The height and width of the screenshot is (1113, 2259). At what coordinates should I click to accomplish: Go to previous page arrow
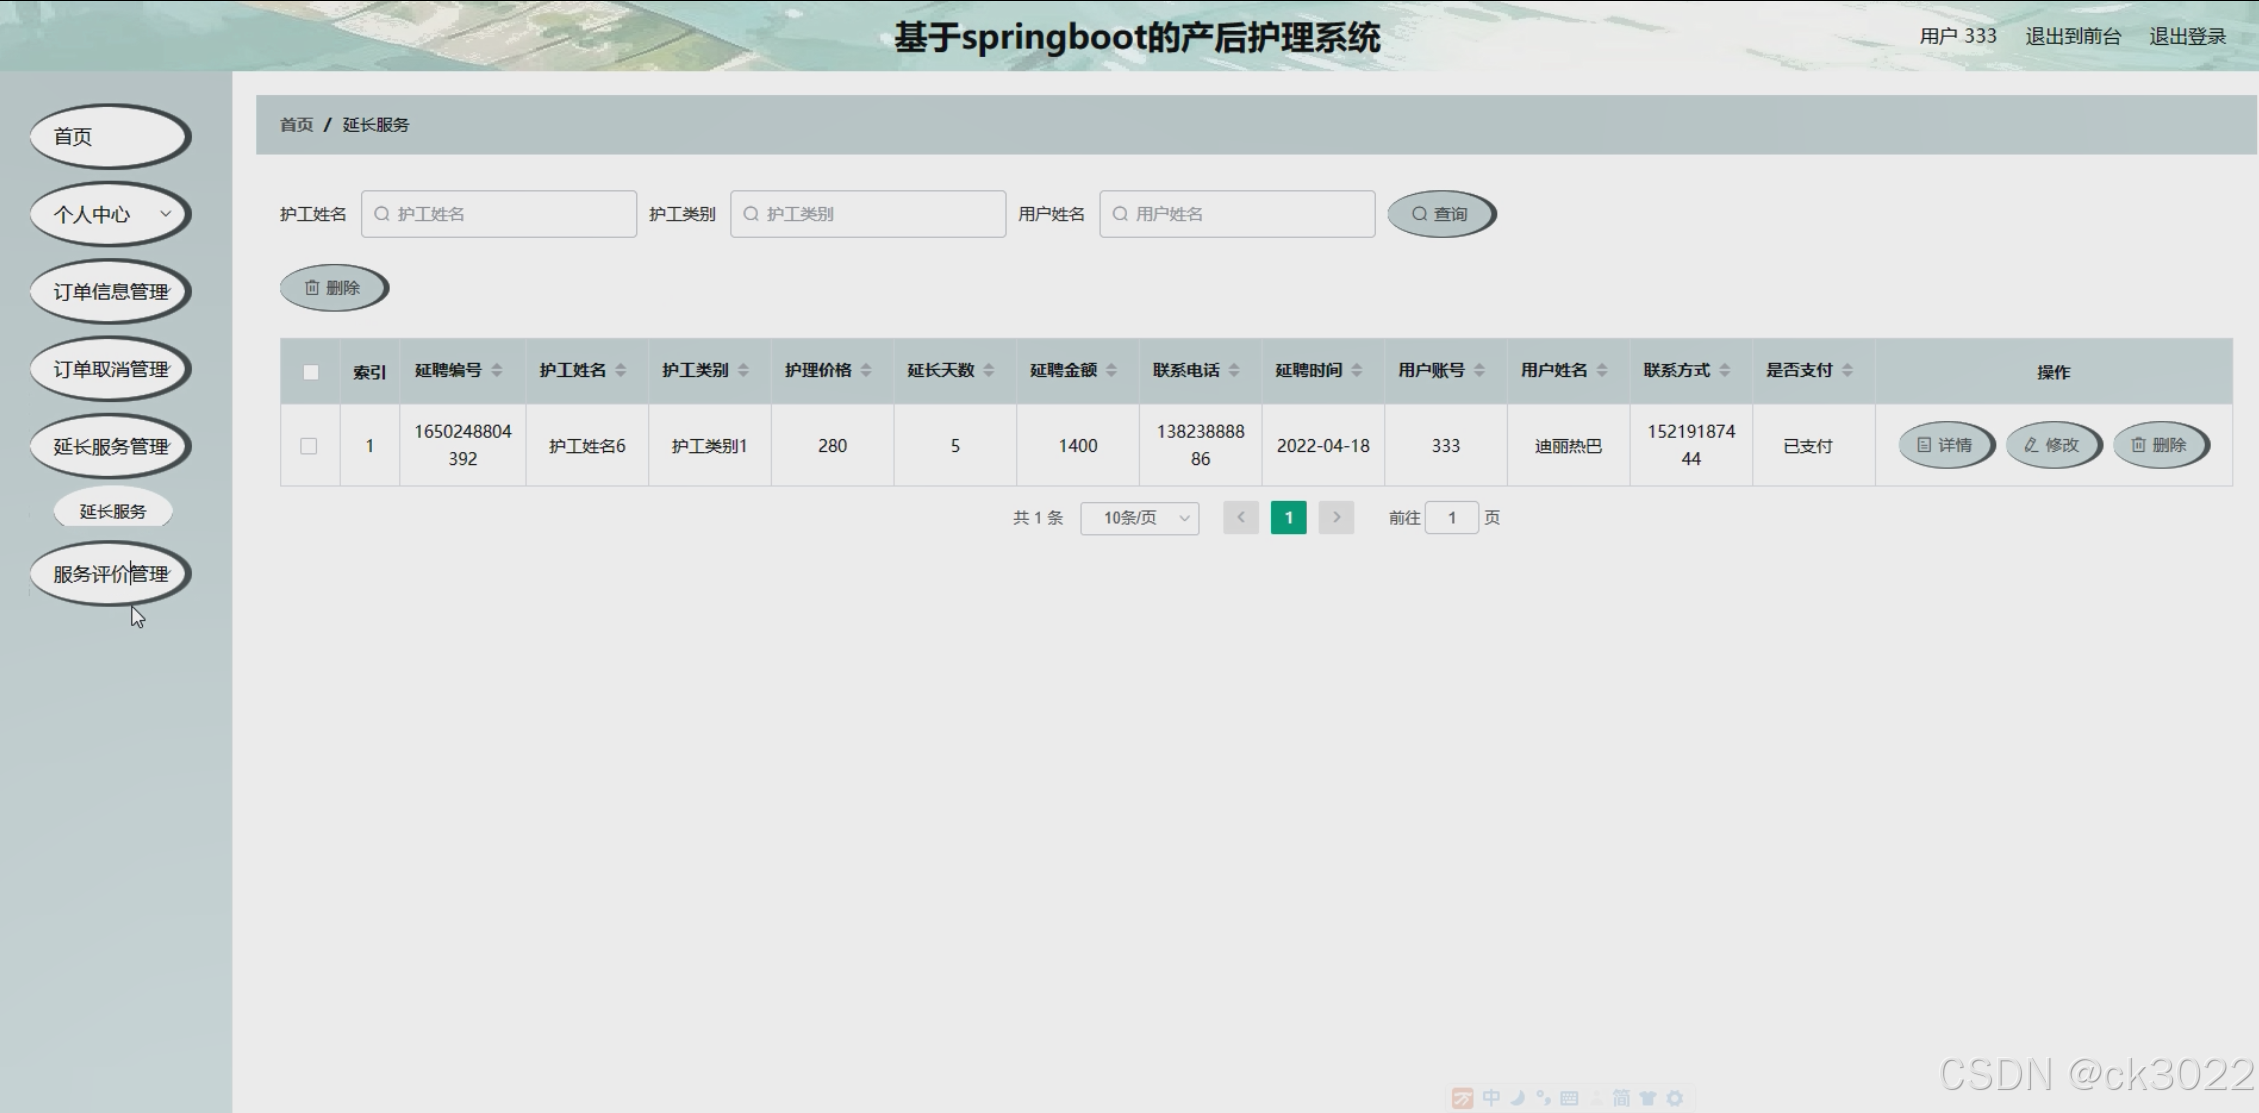[1241, 517]
